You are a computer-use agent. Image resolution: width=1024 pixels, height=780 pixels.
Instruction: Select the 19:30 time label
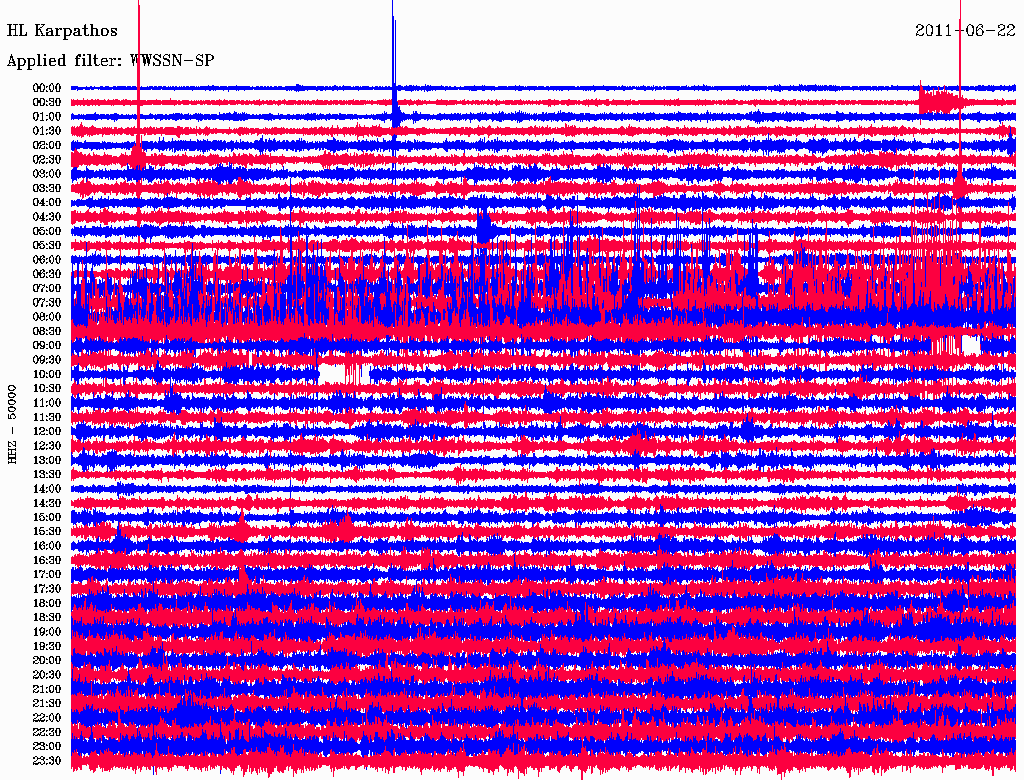pyautogui.click(x=47, y=646)
